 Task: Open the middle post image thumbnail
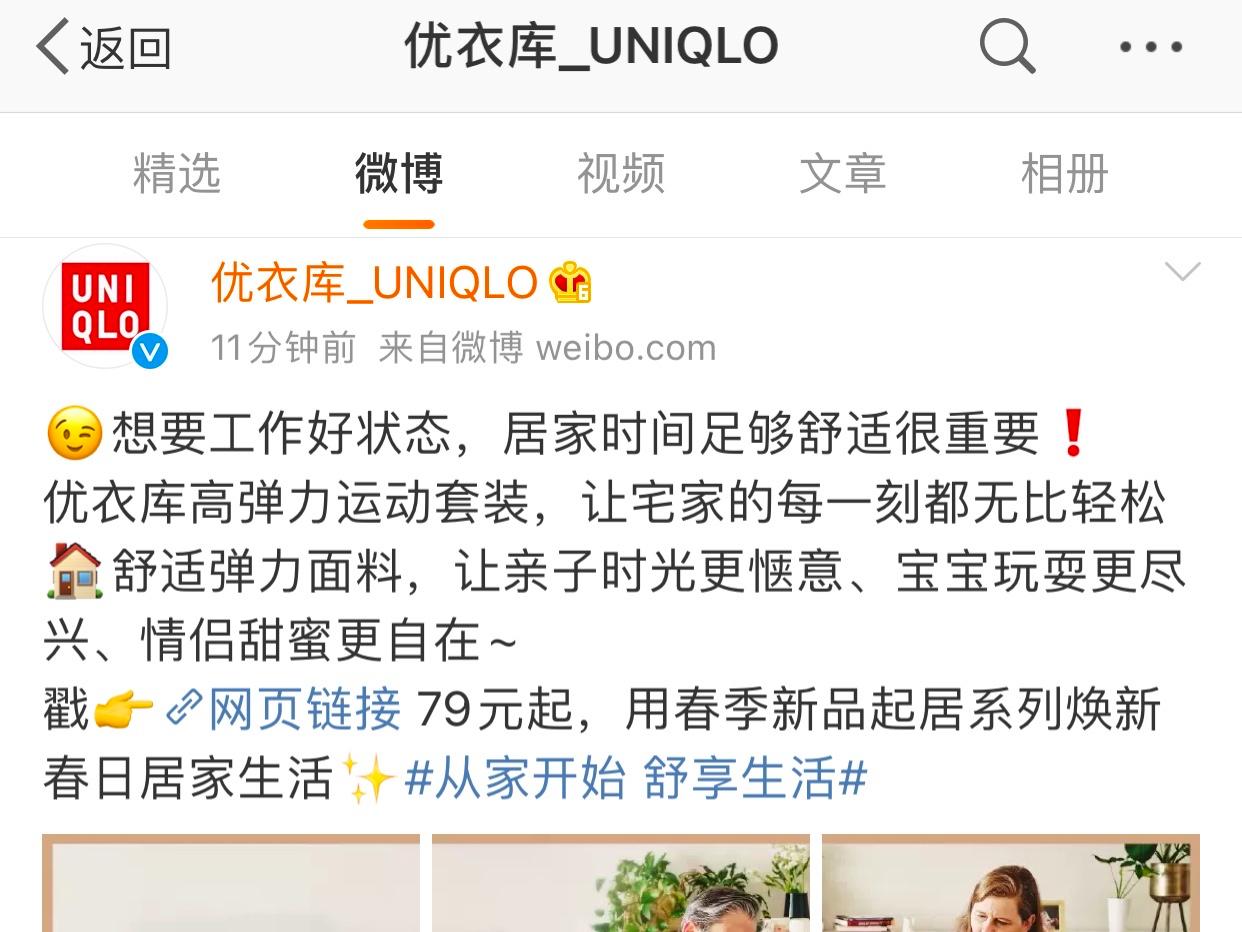[x=621, y=883]
